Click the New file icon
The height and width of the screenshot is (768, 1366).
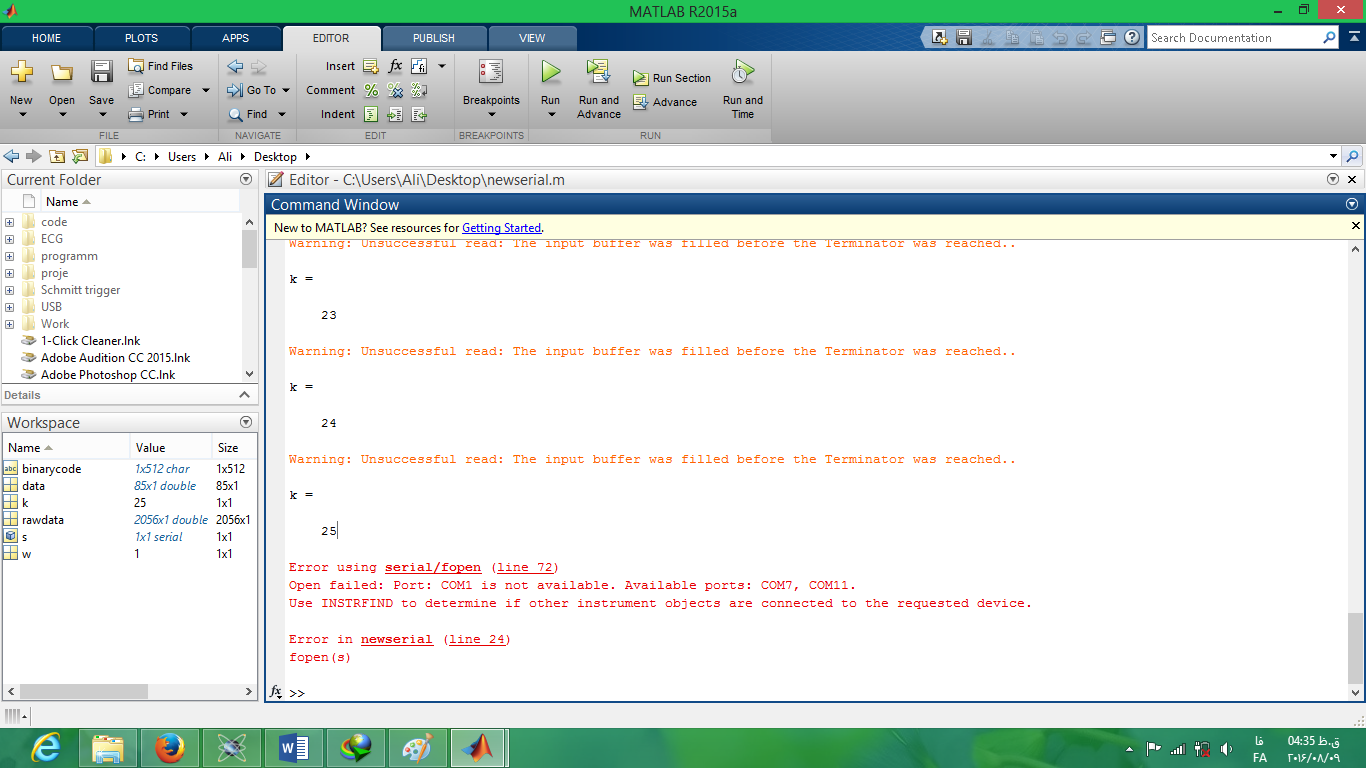pos(21,73)
